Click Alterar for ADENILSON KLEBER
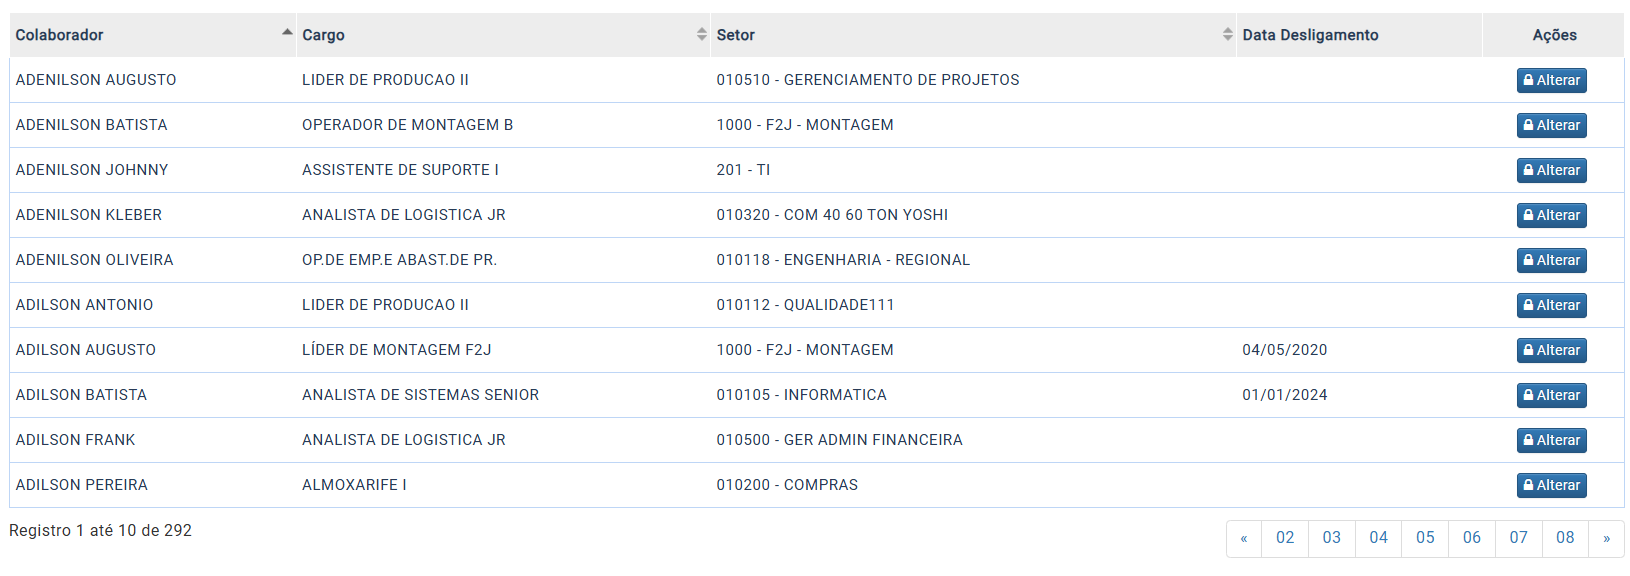The height and width of the screenshot is (576, 1630). coord(1551,215)
